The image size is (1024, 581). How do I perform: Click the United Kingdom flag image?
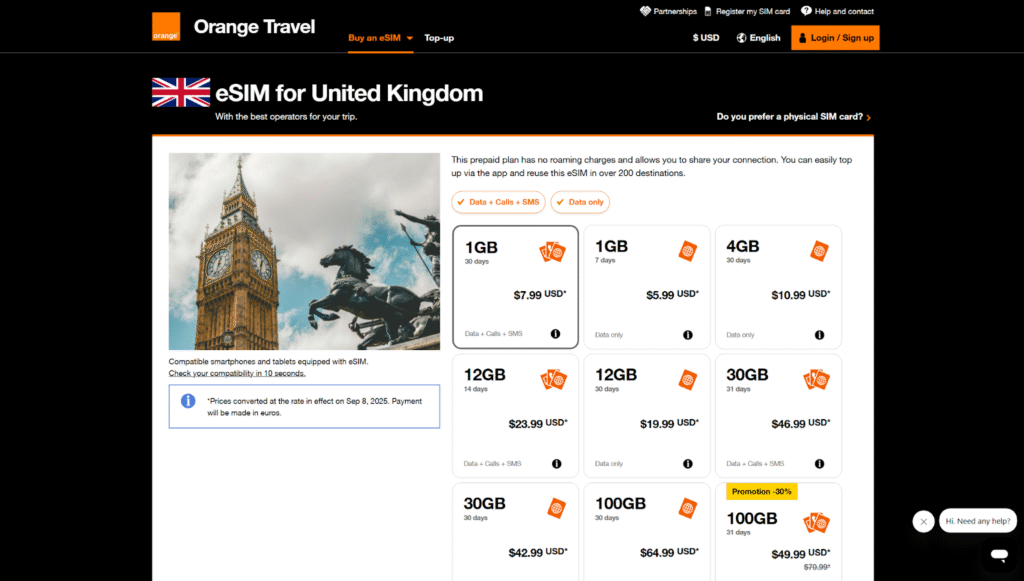coord(181,92)
